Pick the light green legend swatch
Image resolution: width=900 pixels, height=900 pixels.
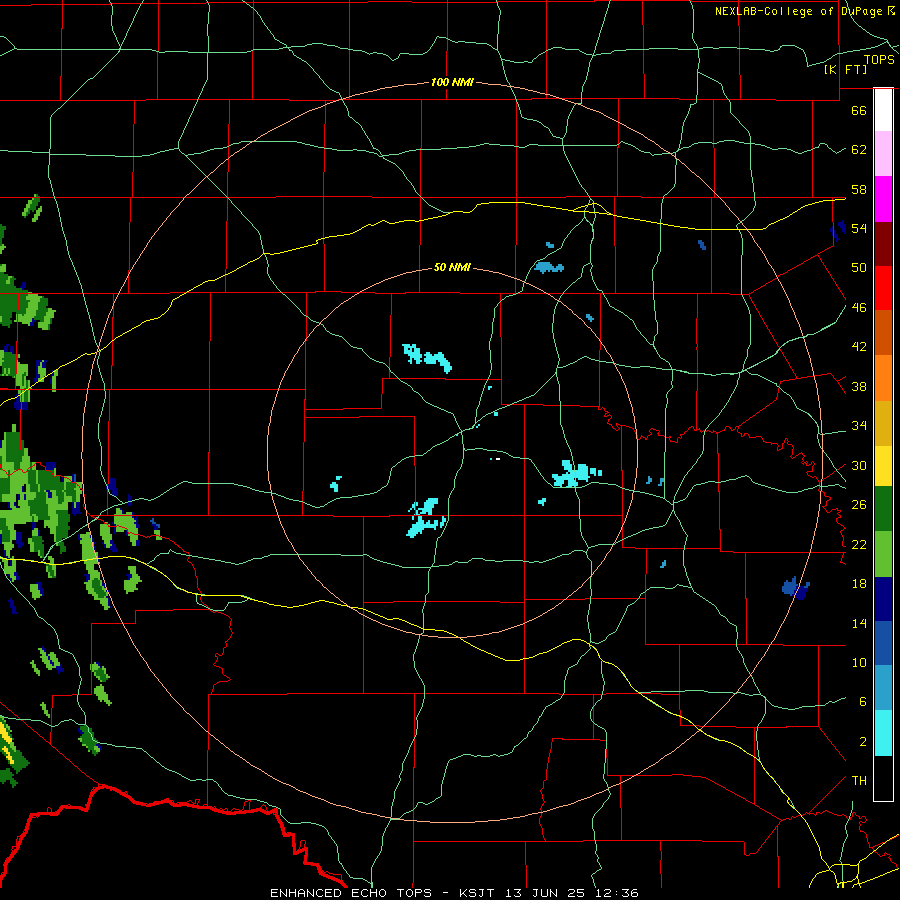883,554
